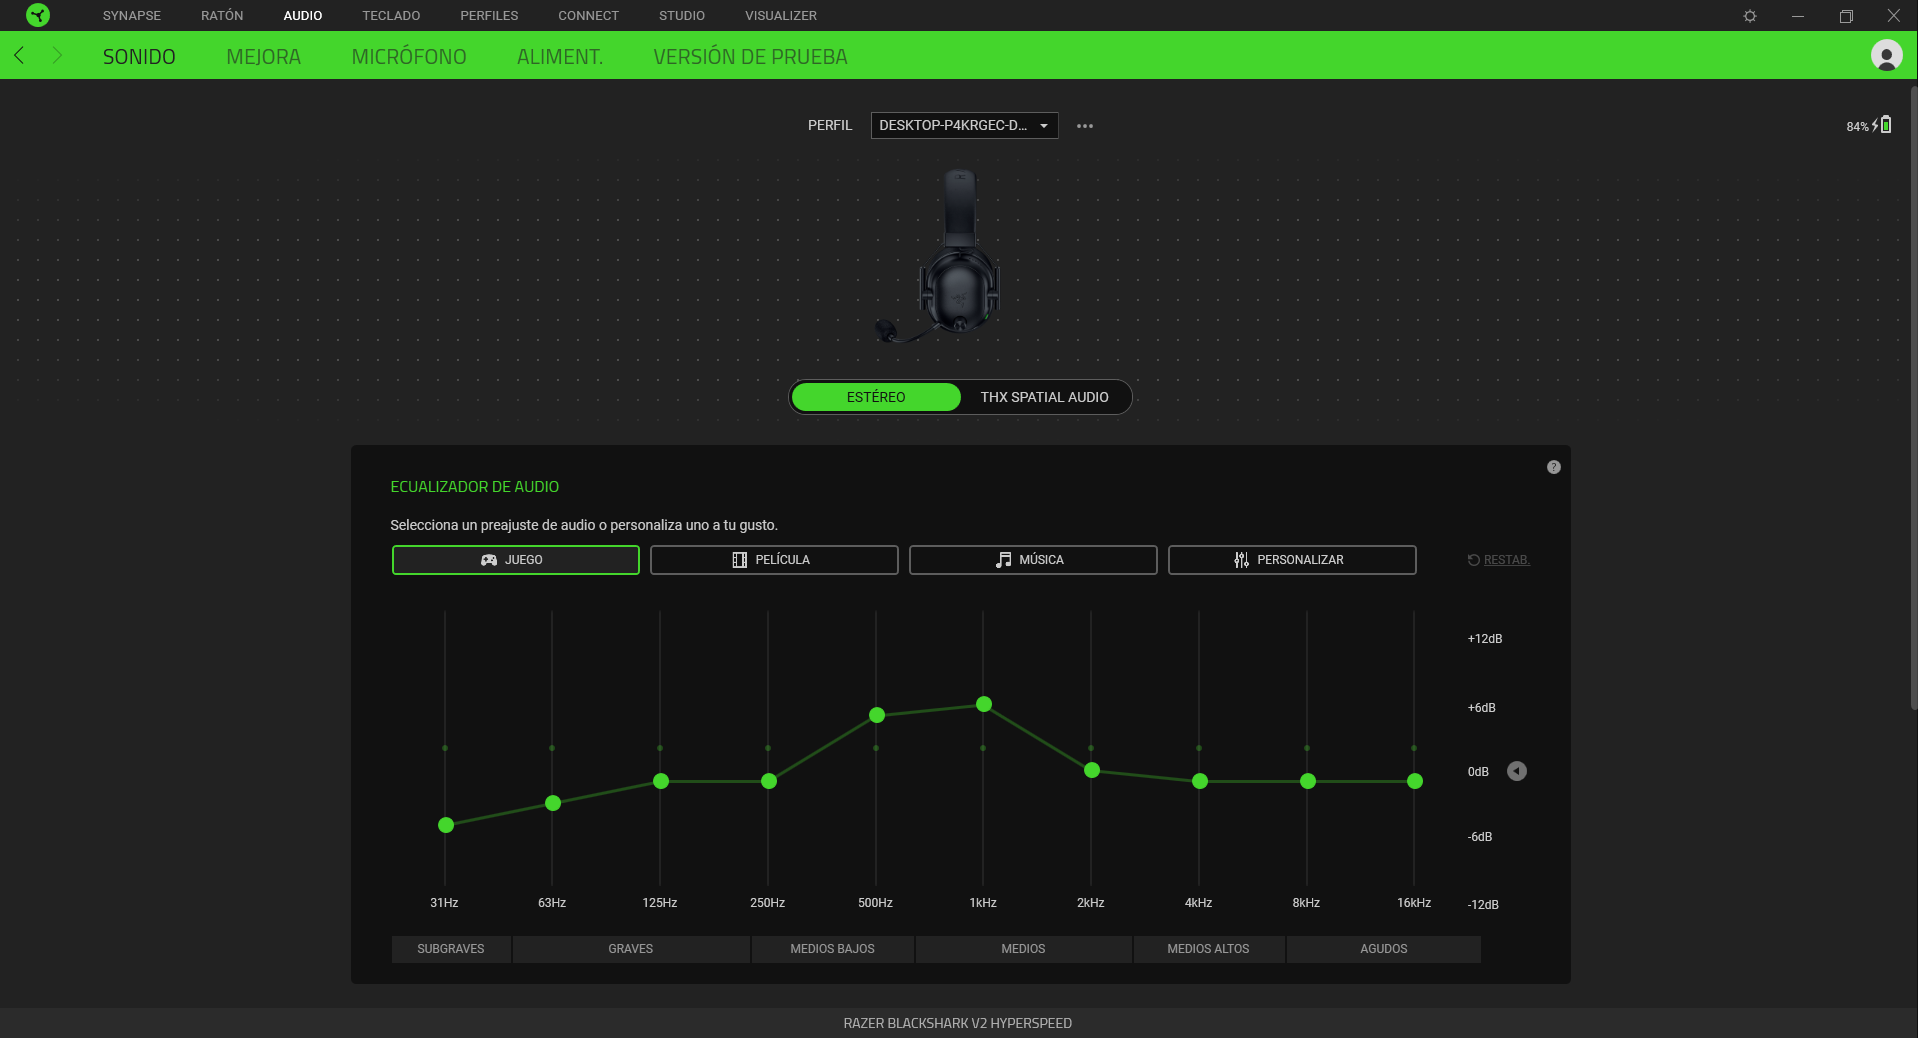Click the RAZER BLACKSHARK V2 HYPERSPEED label
This screenshot has height=1038, width=1918.
957,1023
